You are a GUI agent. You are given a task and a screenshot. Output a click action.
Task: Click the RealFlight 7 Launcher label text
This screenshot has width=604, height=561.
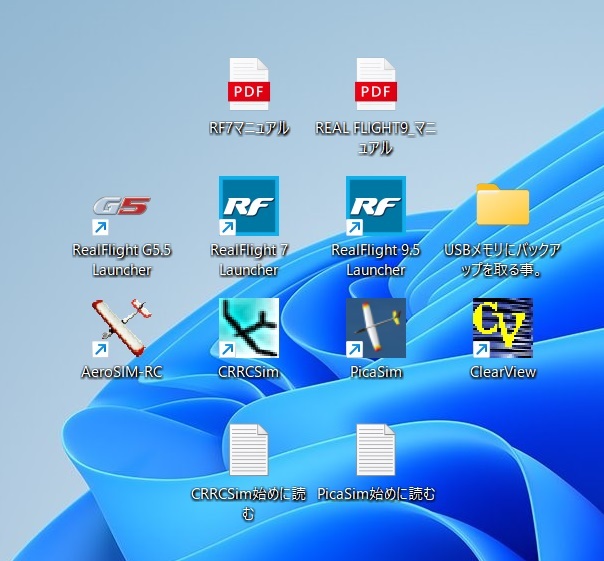(249, 260)
